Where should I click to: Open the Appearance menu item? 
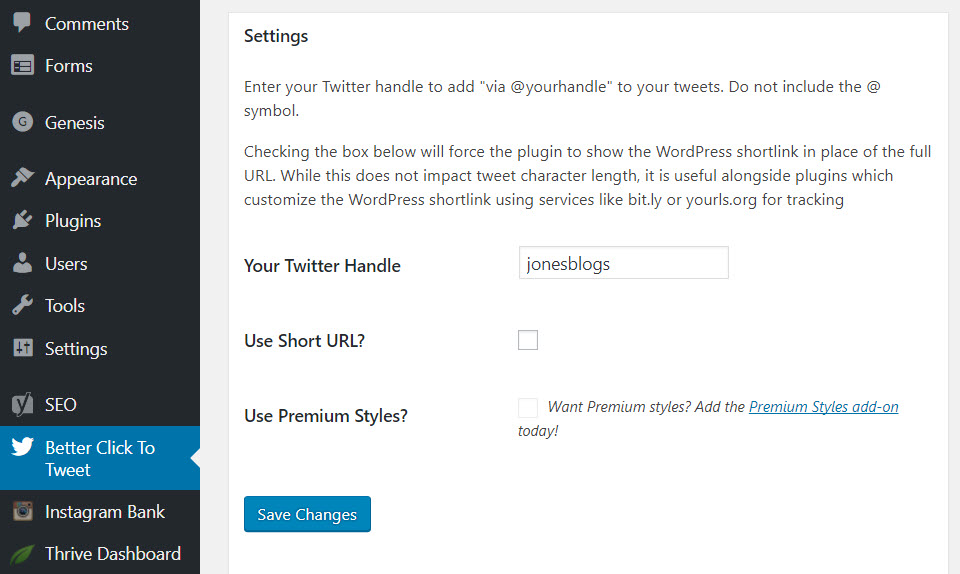(x=91, y=179)
